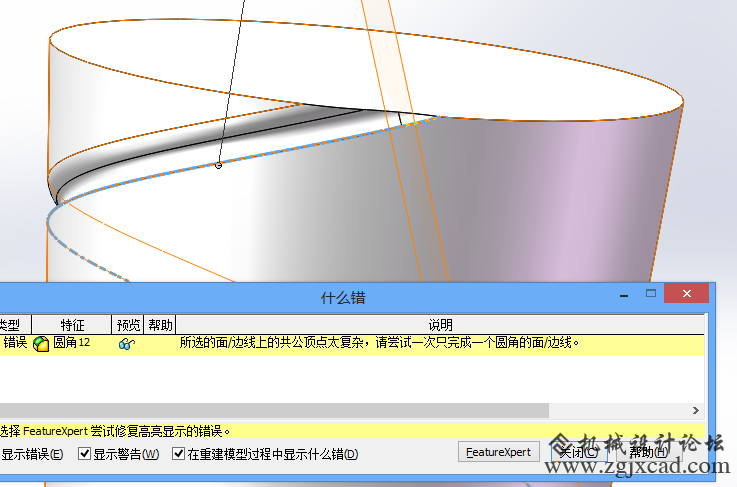
Task: Click the FeatureXpert button
Action: pyautogui.click(x=499, y=452)
